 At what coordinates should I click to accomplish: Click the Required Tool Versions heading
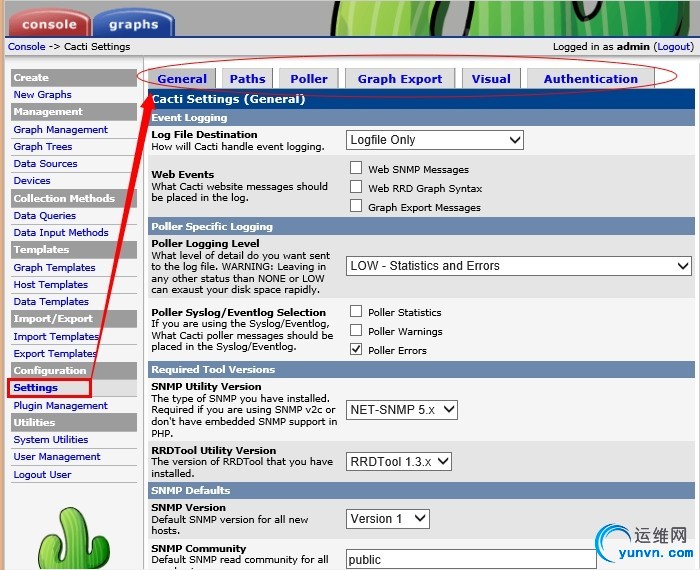pos(213,370)
